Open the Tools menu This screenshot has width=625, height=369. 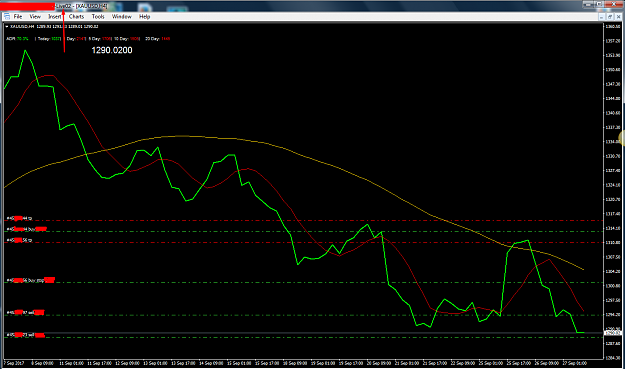[x=98, y=17]
